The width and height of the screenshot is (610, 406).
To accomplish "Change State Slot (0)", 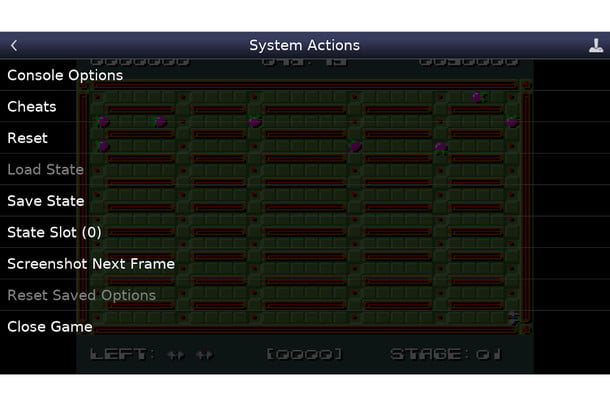I will (305, 233).
